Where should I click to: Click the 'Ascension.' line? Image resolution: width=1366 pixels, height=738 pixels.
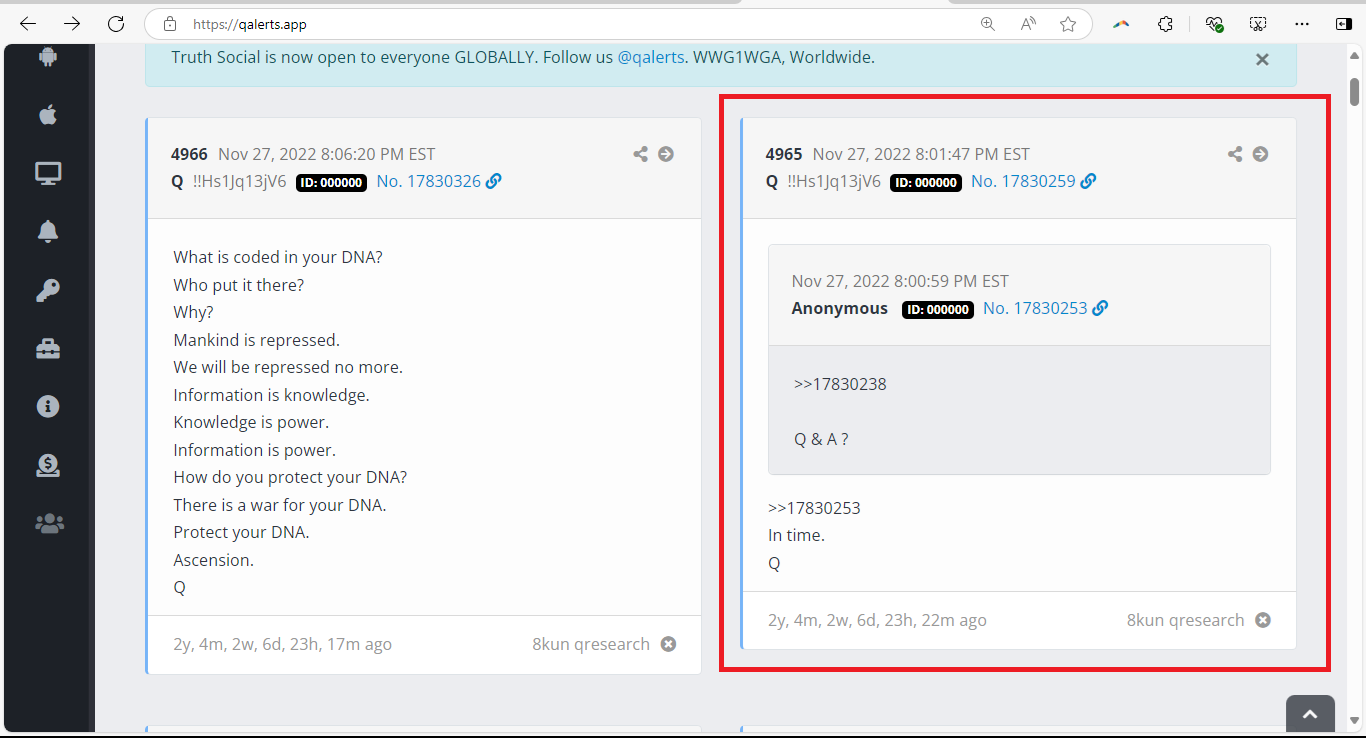click(x=213, y=560)
